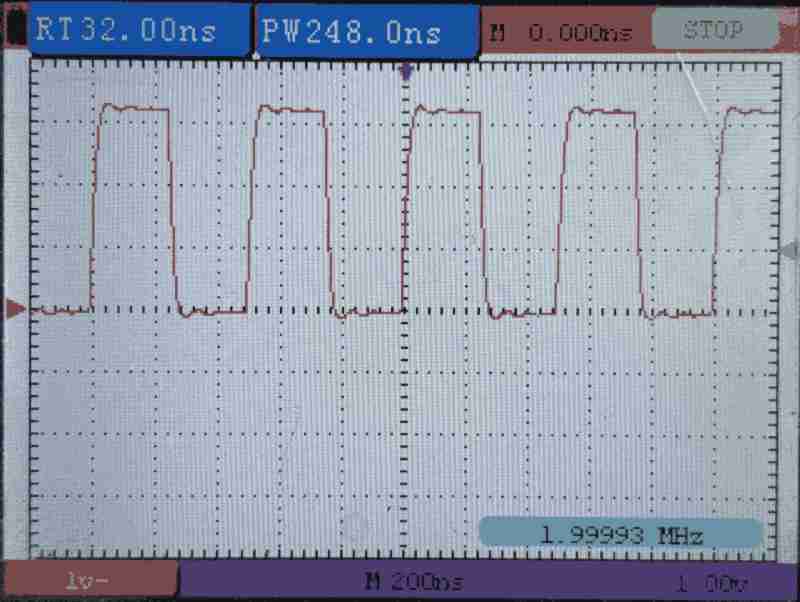The width and height of the screenshot is (800, 602).
Task: Click the 1.99993 MHz frequency readout
Action: 620,534
